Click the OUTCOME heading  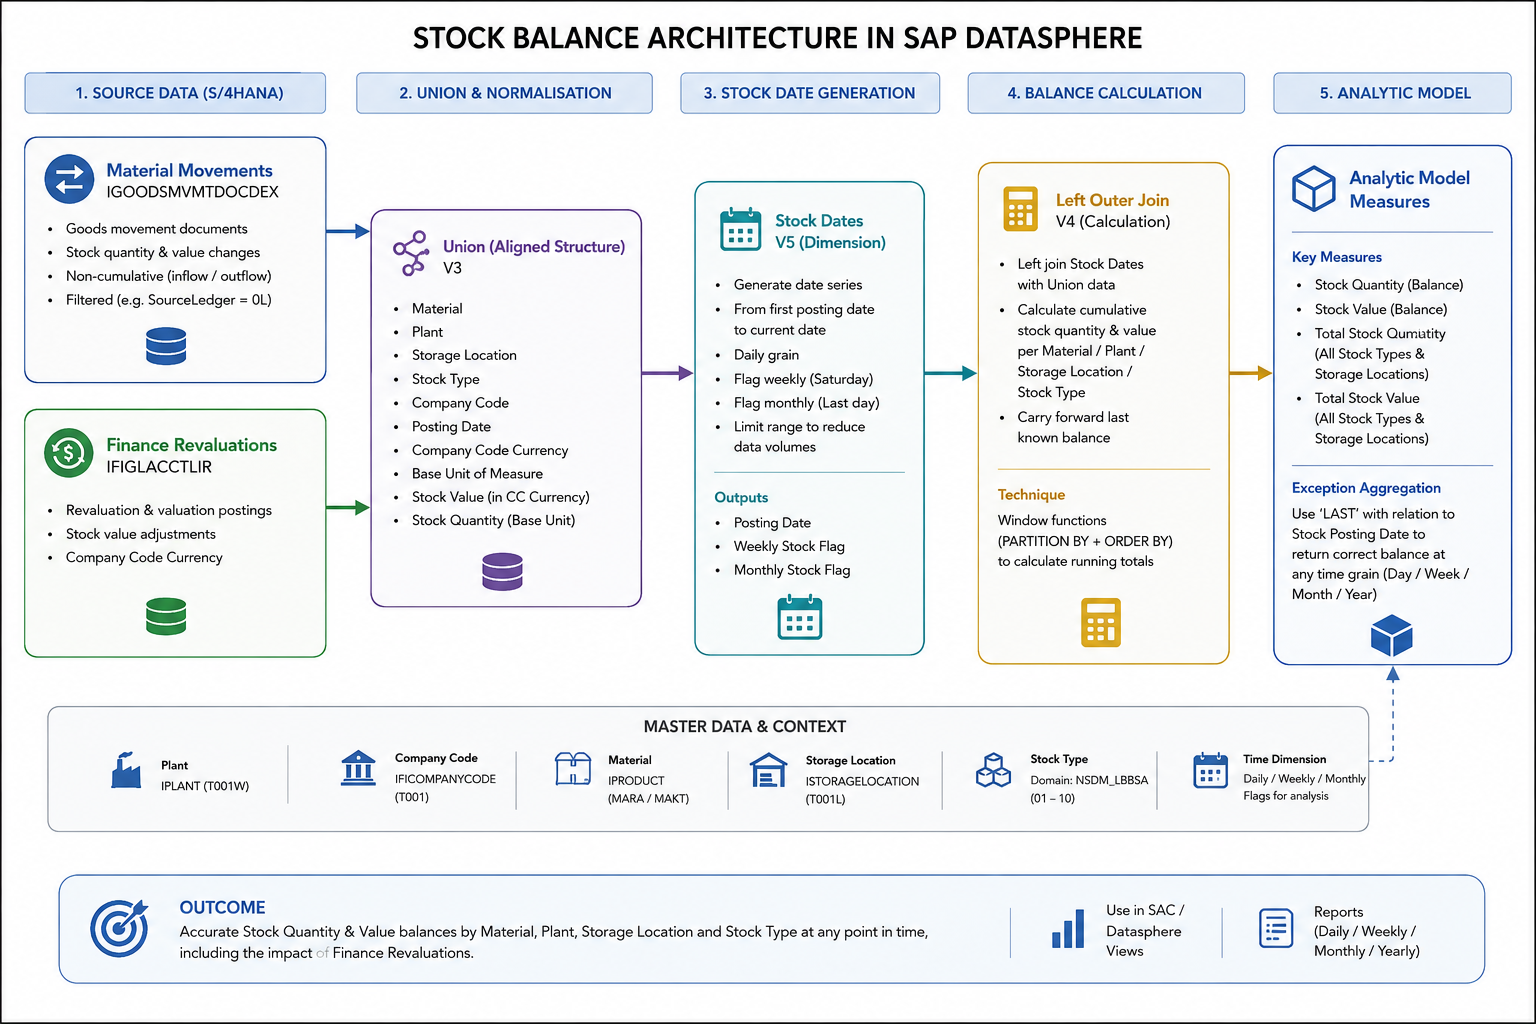[222, 908]
